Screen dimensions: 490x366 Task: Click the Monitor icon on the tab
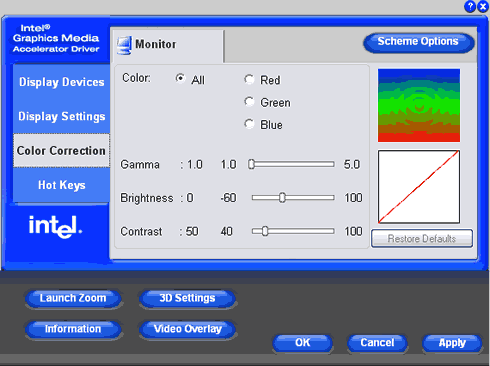pos(124,45)
